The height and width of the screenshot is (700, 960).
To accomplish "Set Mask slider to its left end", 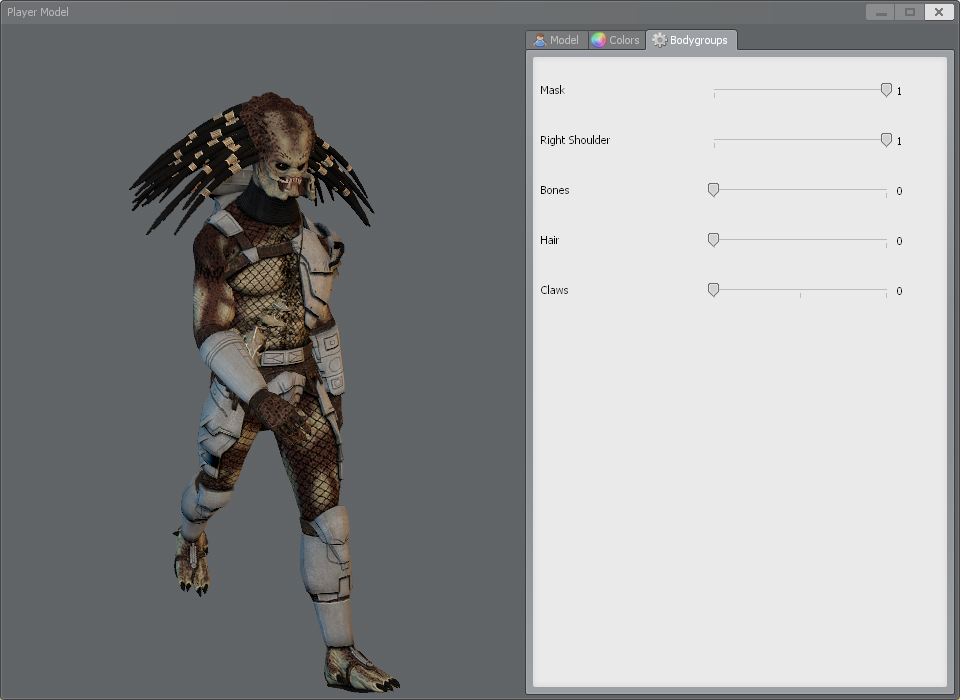I will point(714,90).
